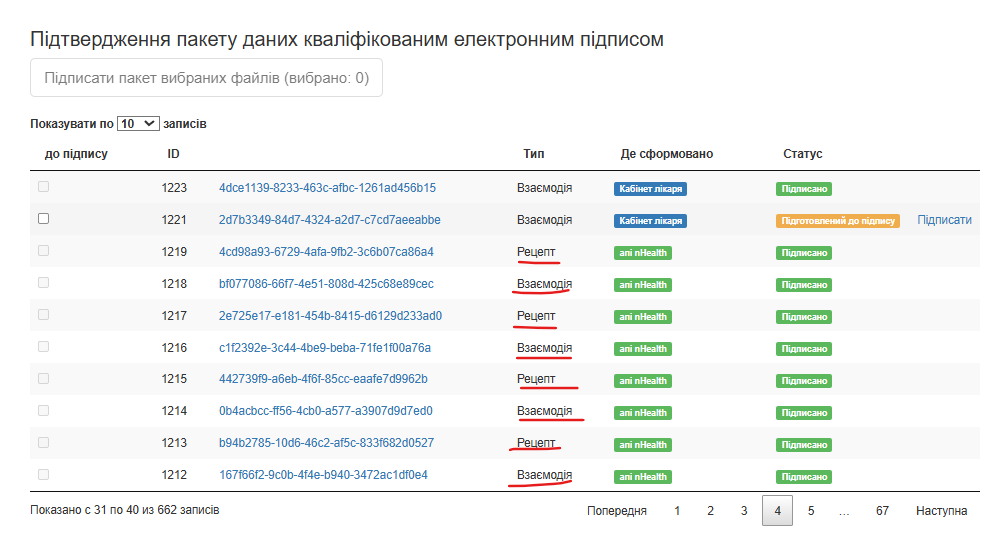Tick the checkbox for record 1221
The image size is (984, 533).
point(43,219)
